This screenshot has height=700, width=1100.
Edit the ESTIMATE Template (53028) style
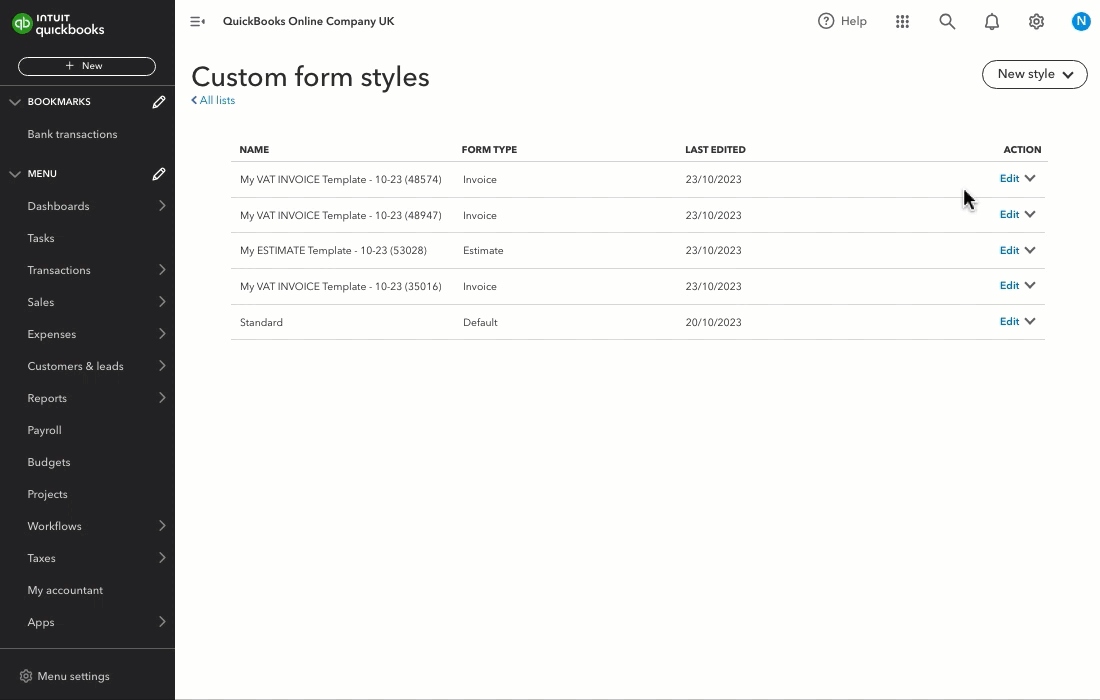(x=1009, y=250)
